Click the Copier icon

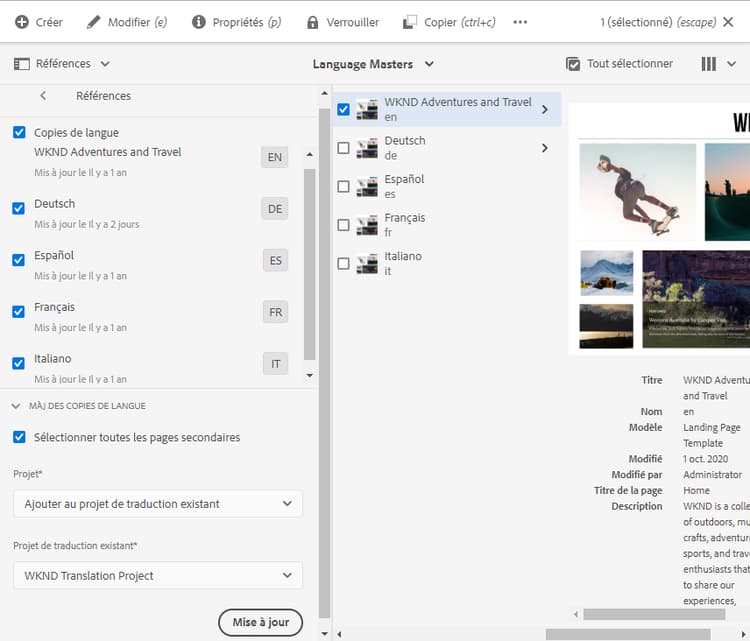pyautogui.click(x=409, y=22)
